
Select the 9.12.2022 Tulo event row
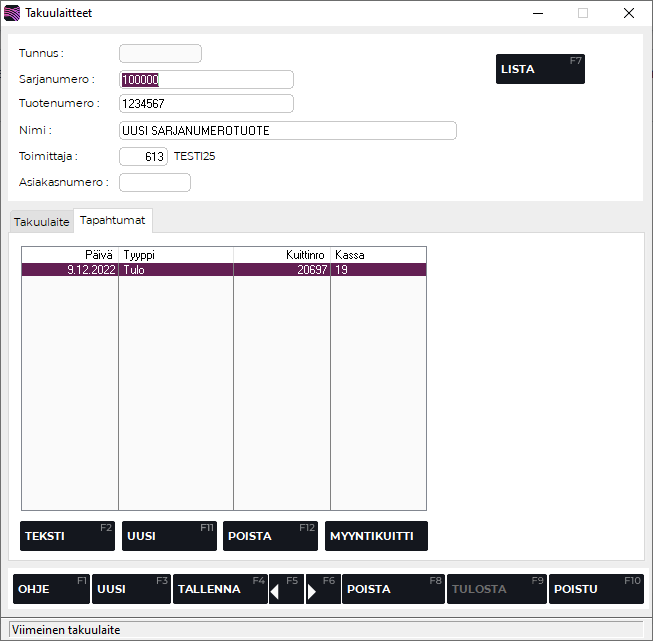click(223, 270)
